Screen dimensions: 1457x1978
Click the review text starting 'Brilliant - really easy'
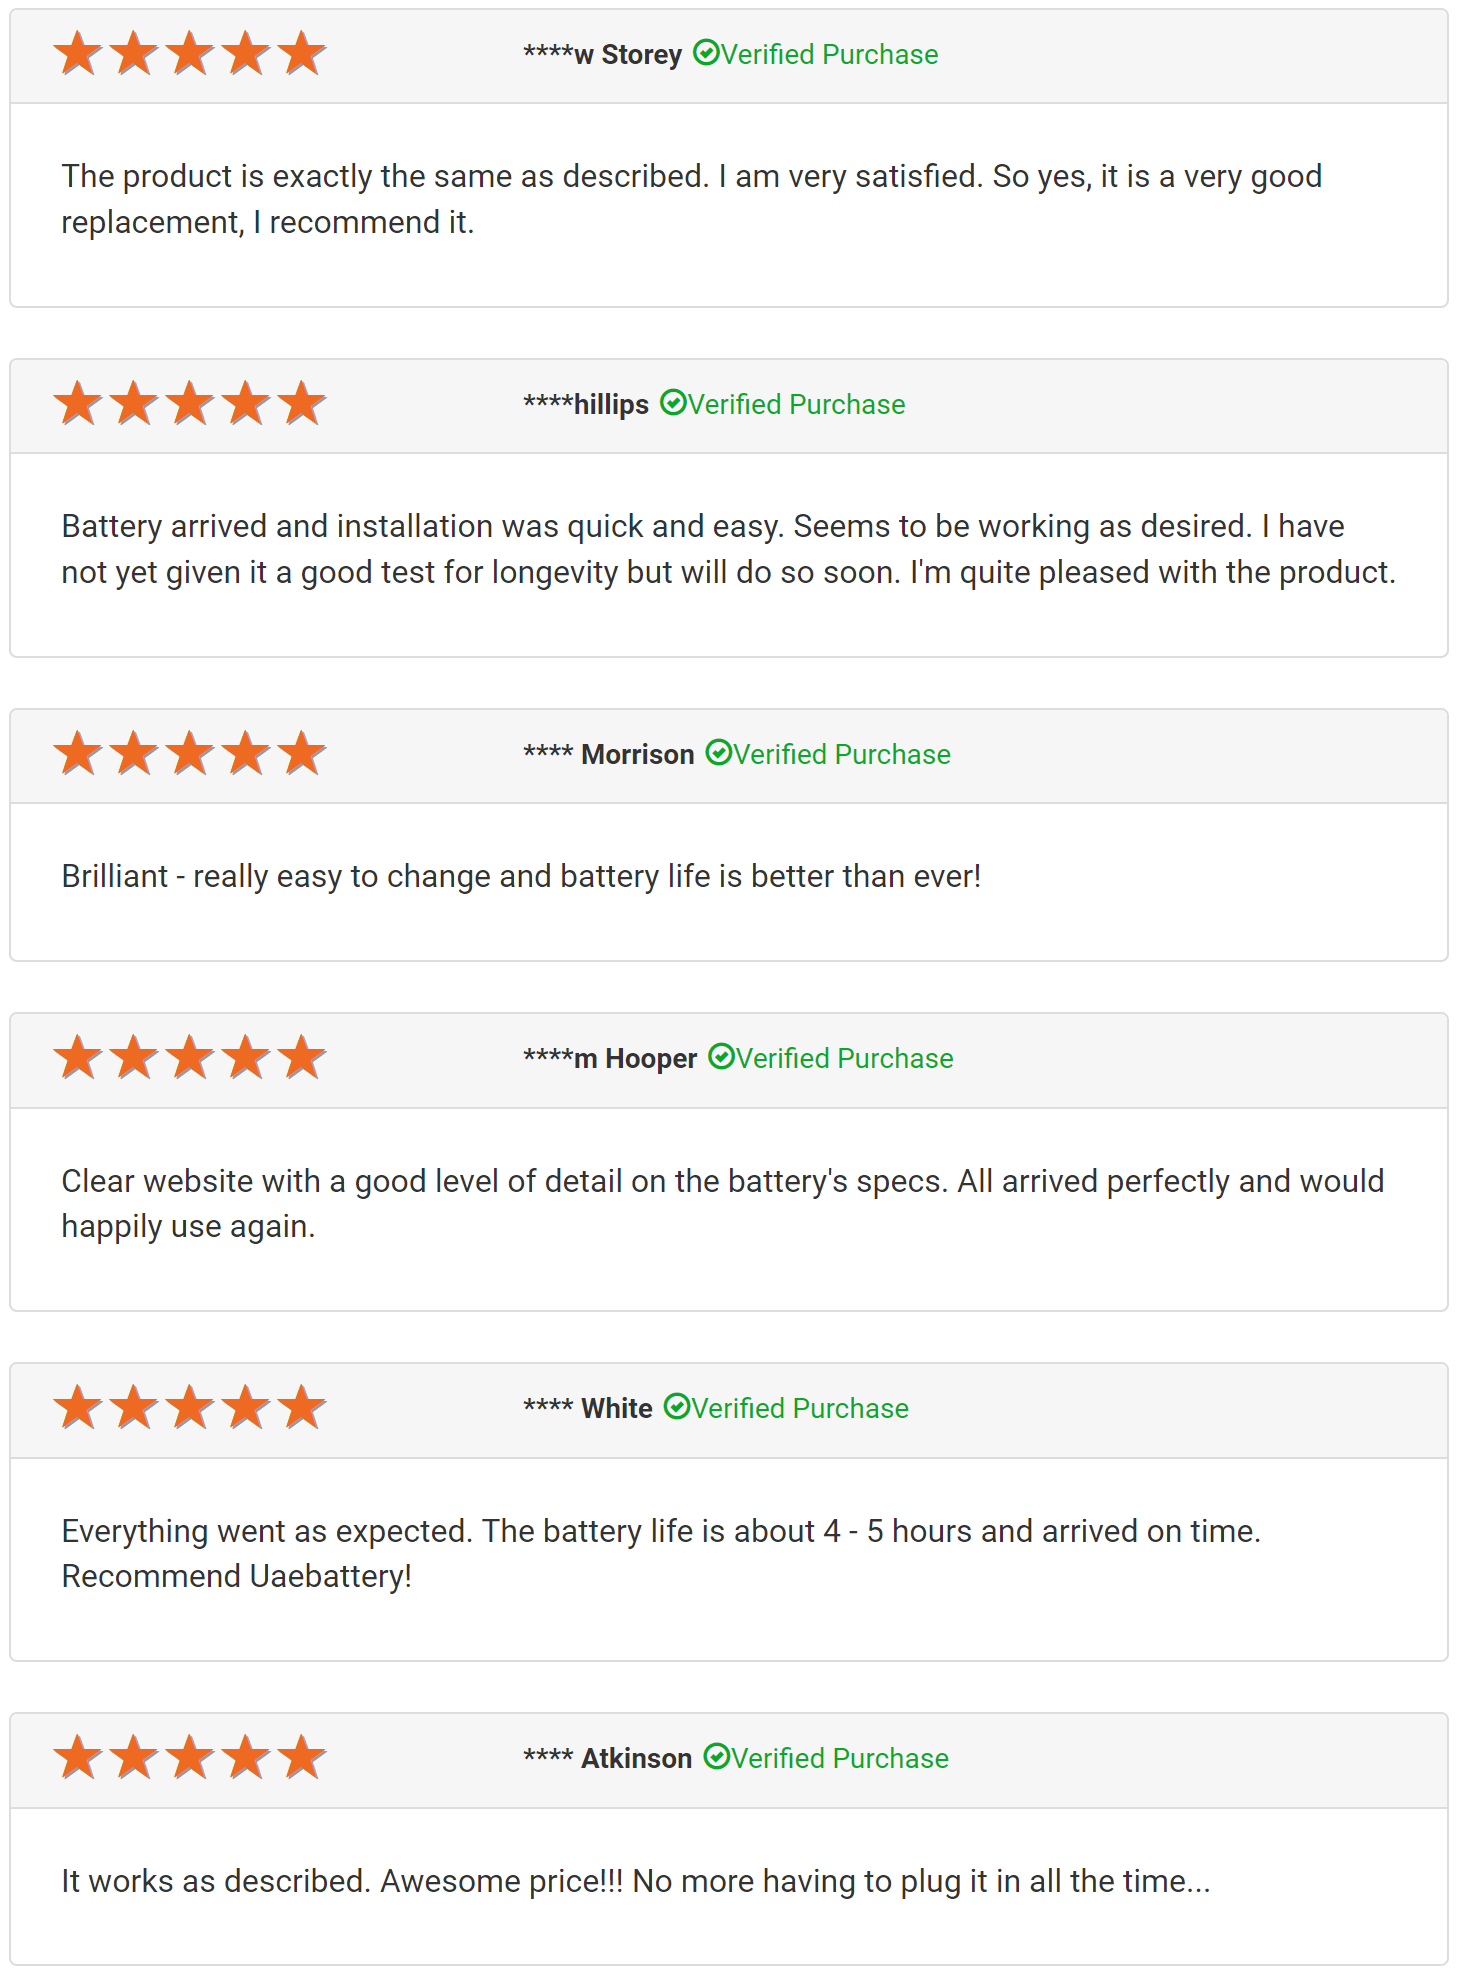521,876
